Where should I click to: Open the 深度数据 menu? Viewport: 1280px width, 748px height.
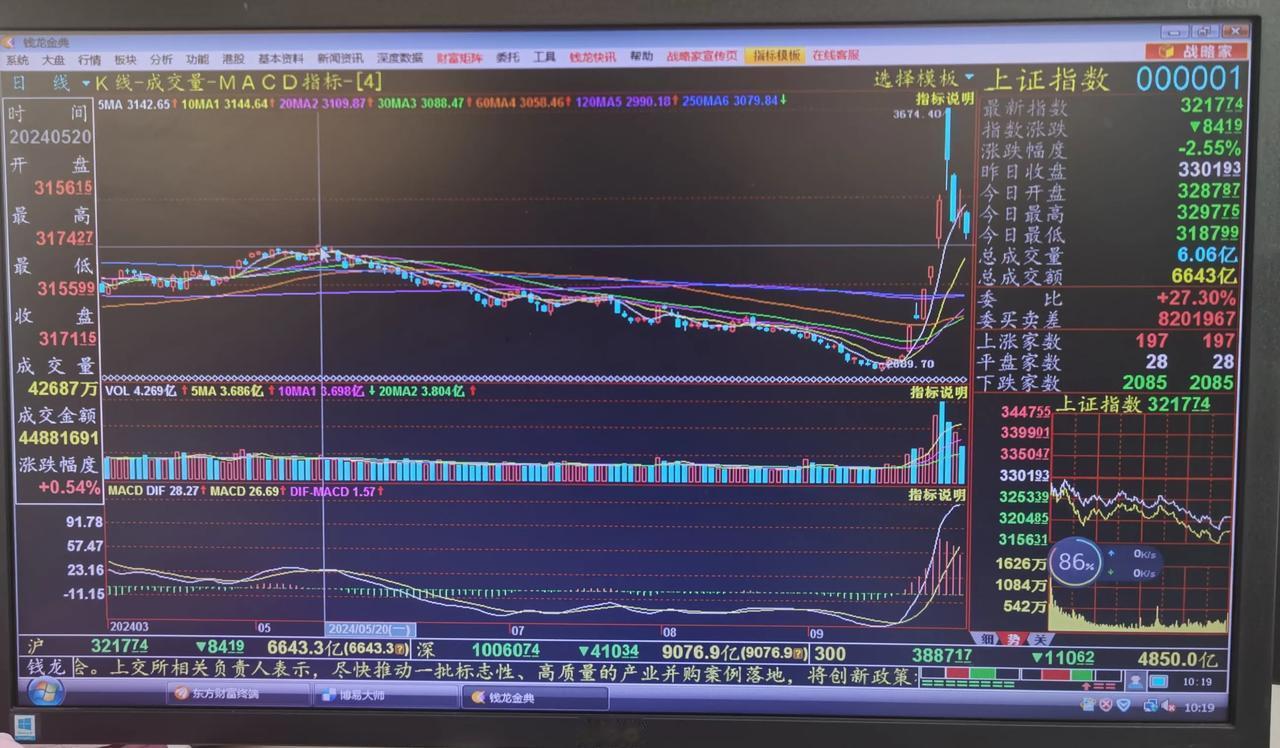click(x=400, y=58)
